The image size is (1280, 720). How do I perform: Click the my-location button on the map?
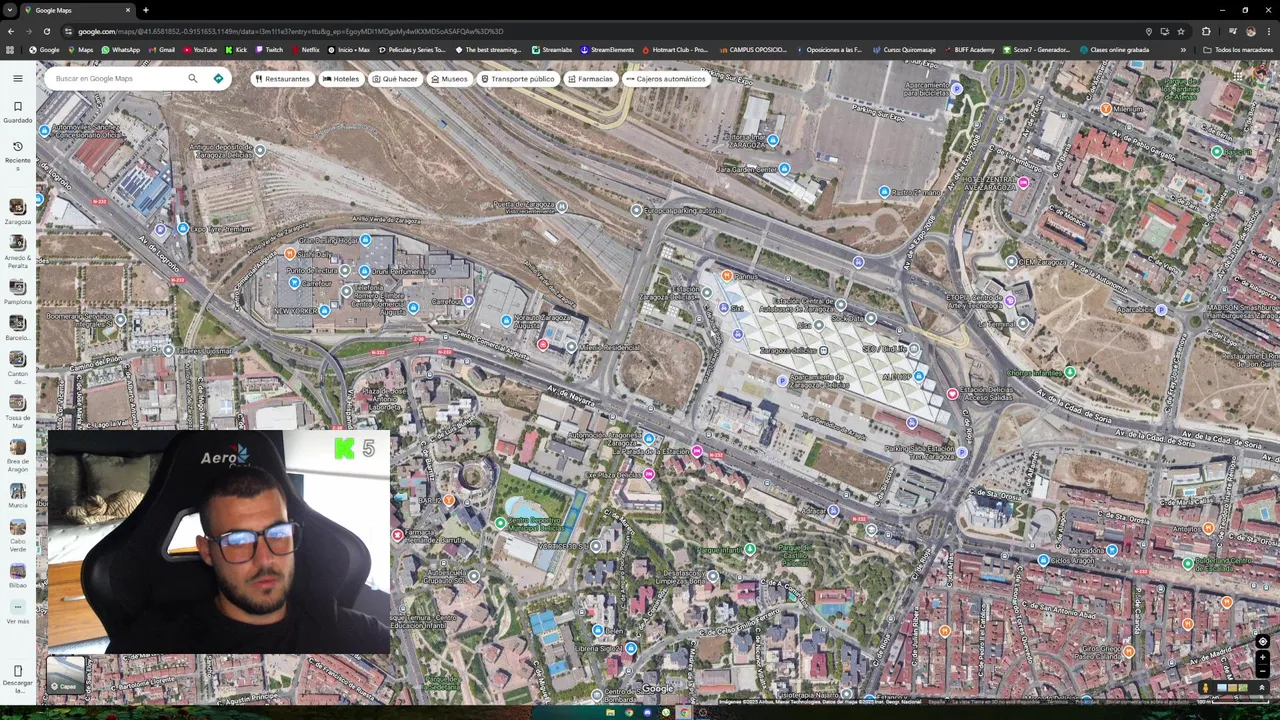tap(1262, 642)
